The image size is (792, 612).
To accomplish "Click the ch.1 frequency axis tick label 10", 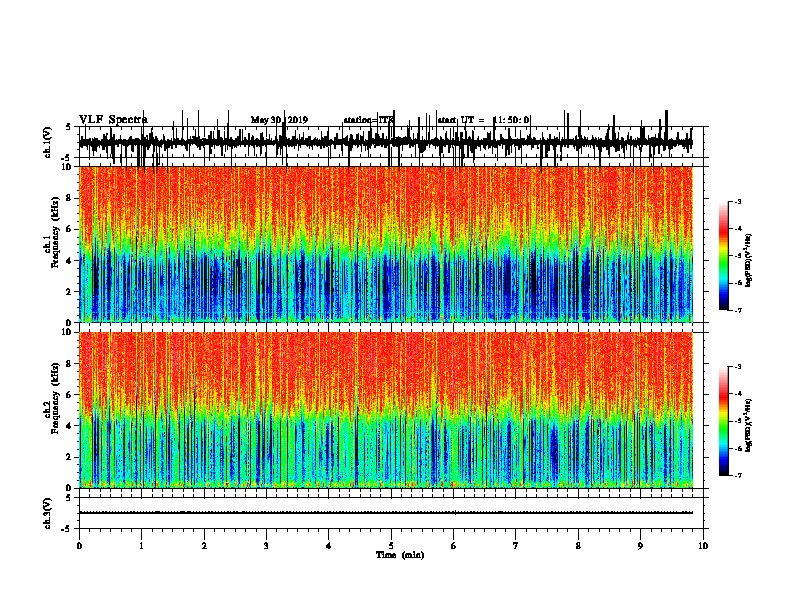I will 68,167.
